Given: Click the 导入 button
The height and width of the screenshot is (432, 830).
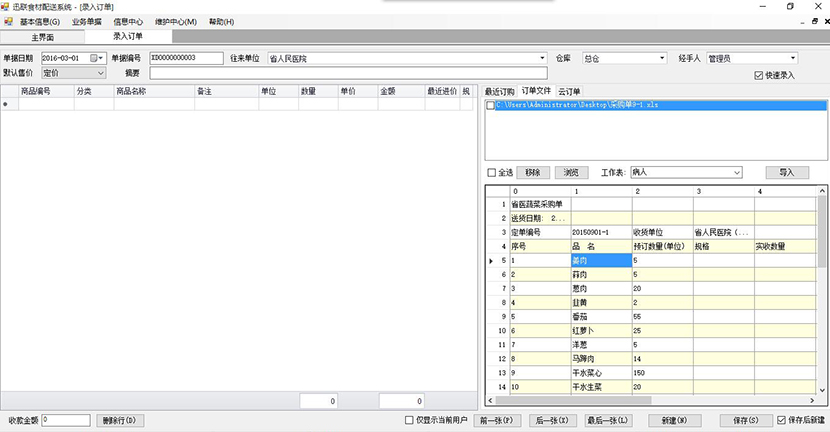Looking at the screenshot, I should click(x=787, y=173).
